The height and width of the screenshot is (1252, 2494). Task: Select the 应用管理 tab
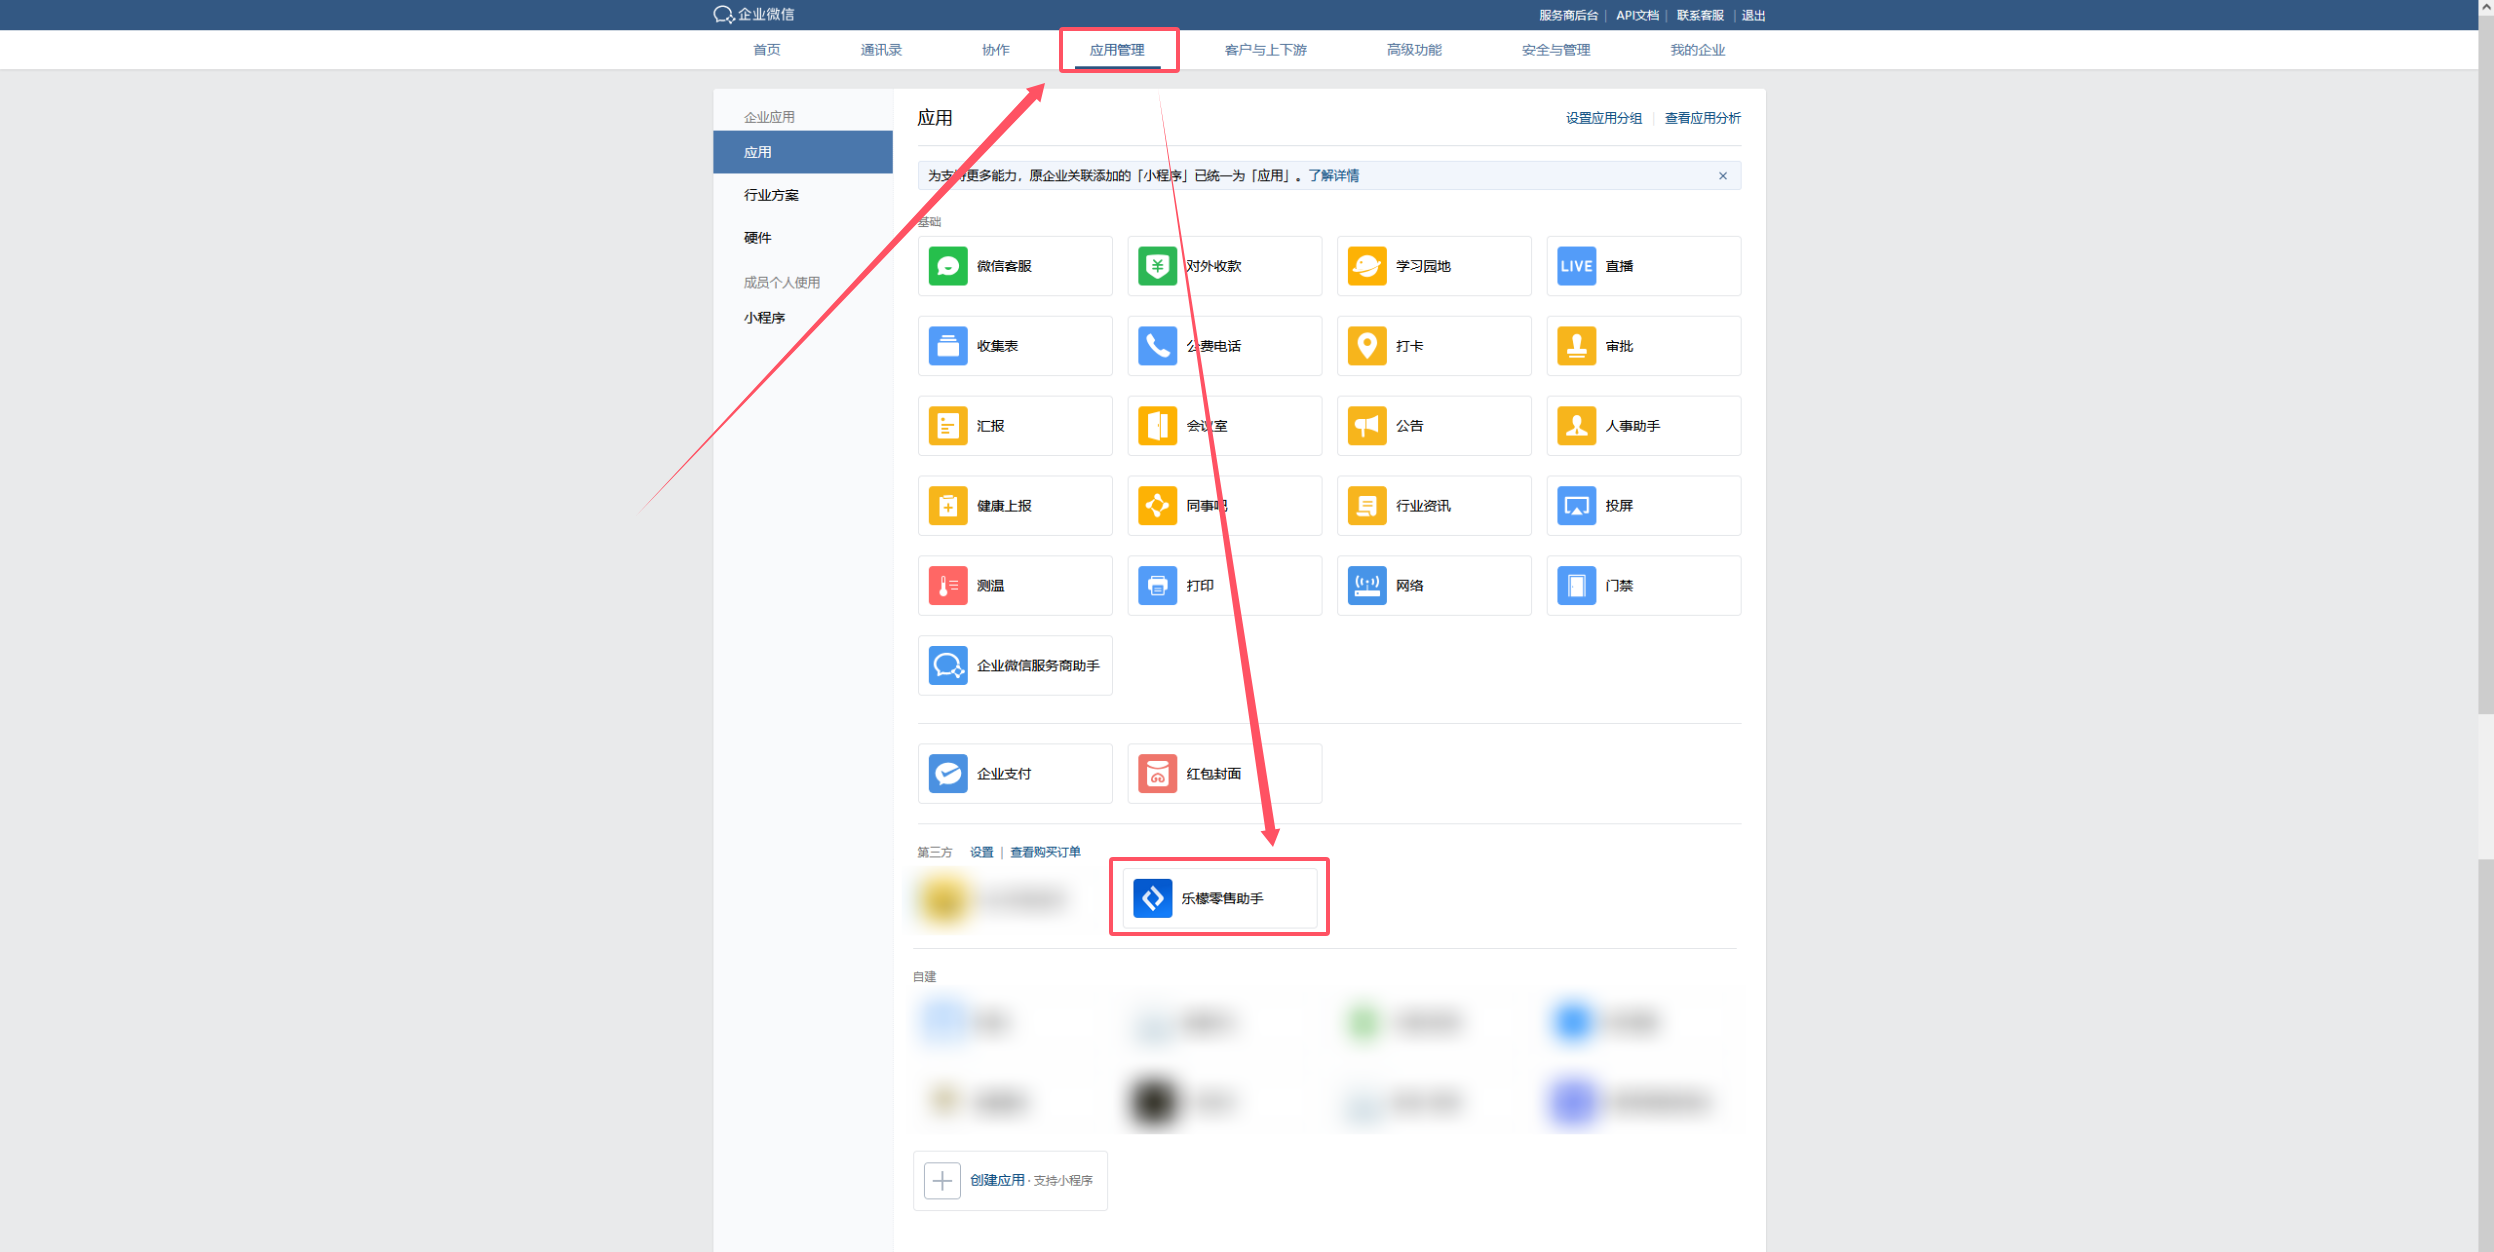(1117, 50)
